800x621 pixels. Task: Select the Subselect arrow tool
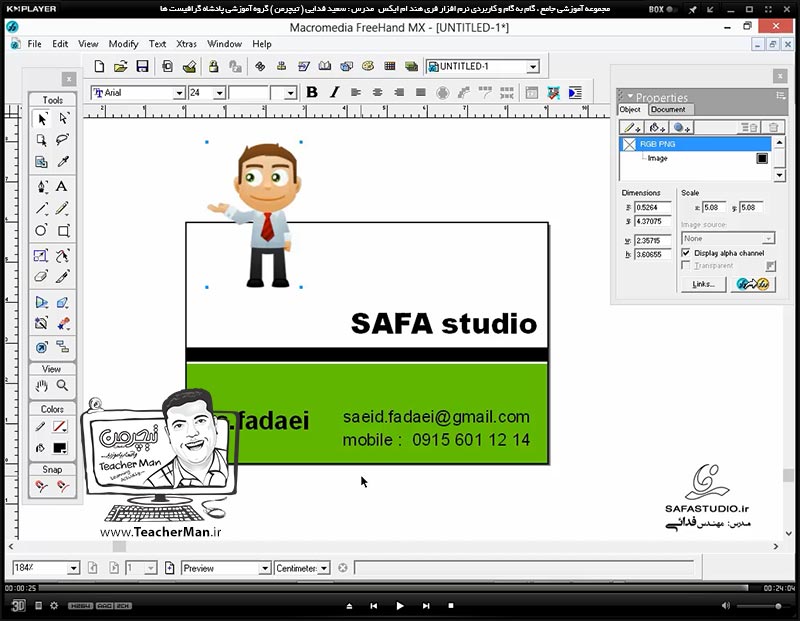63,119
